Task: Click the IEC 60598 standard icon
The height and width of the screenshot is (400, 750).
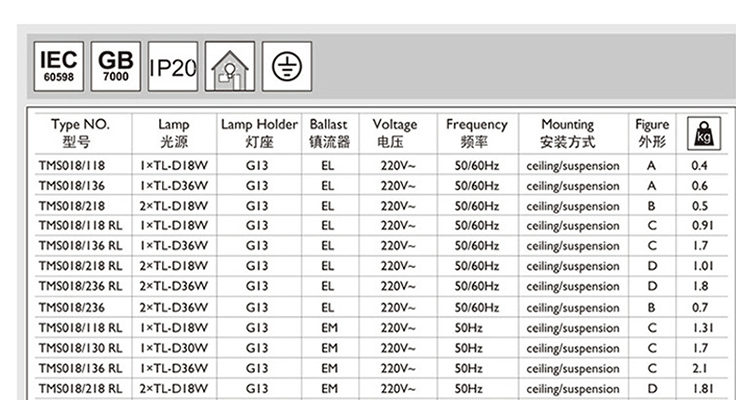Action: tap(59, 66)
